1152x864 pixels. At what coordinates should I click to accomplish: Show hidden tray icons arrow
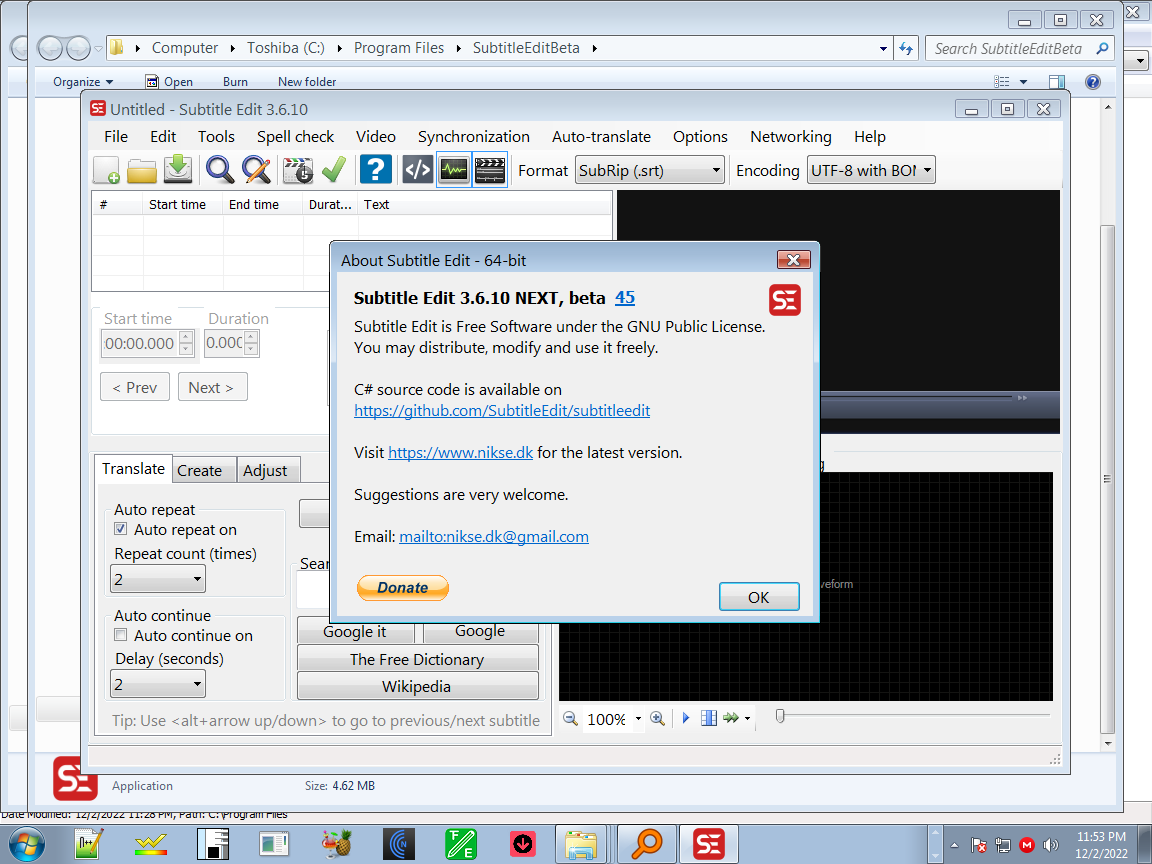pos(954,846)
